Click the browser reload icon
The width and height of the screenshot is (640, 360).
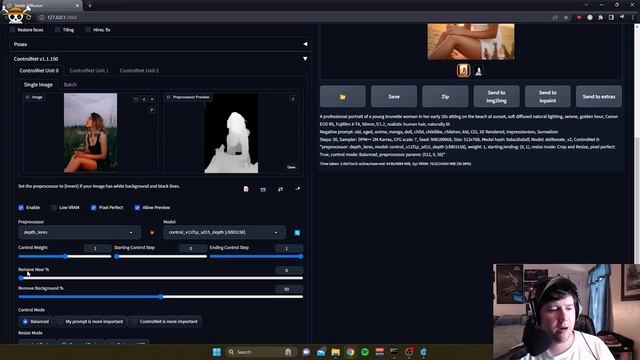[x=29, y=18]
